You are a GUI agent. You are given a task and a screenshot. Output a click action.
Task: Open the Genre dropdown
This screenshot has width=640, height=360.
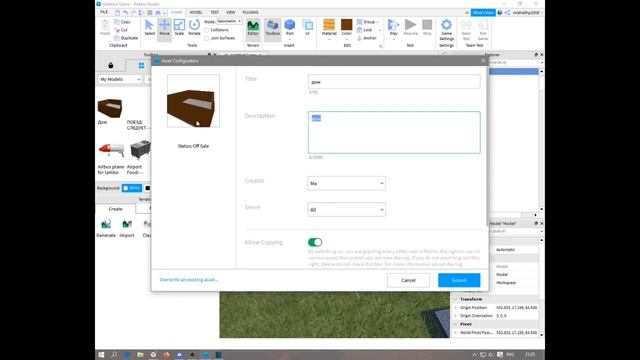click(x=346, y=210)
